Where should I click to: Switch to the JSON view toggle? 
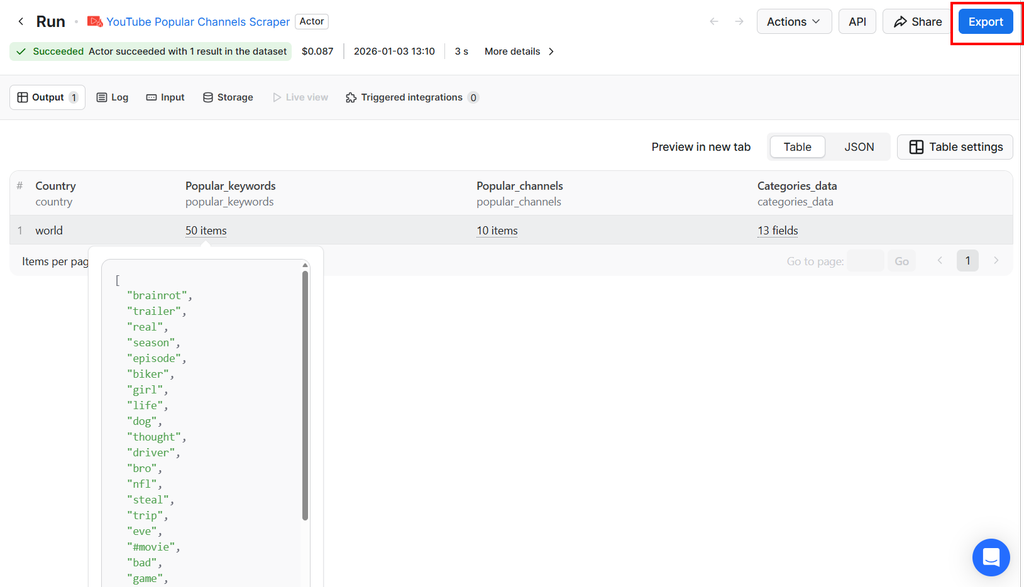pos(859,147)
